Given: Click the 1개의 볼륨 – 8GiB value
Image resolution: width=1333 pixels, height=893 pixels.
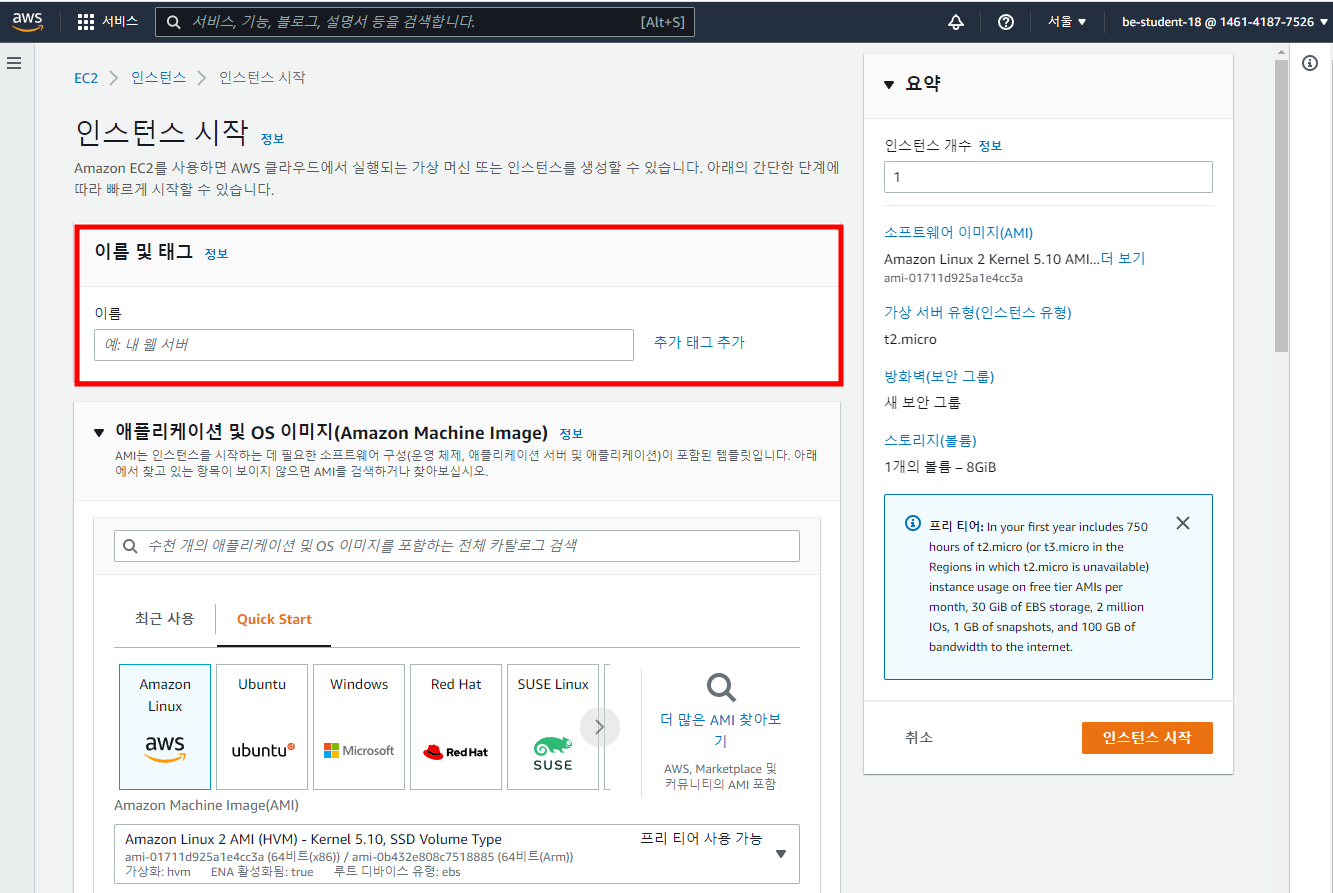Looking at the screenshot, I should pos(940,467).
